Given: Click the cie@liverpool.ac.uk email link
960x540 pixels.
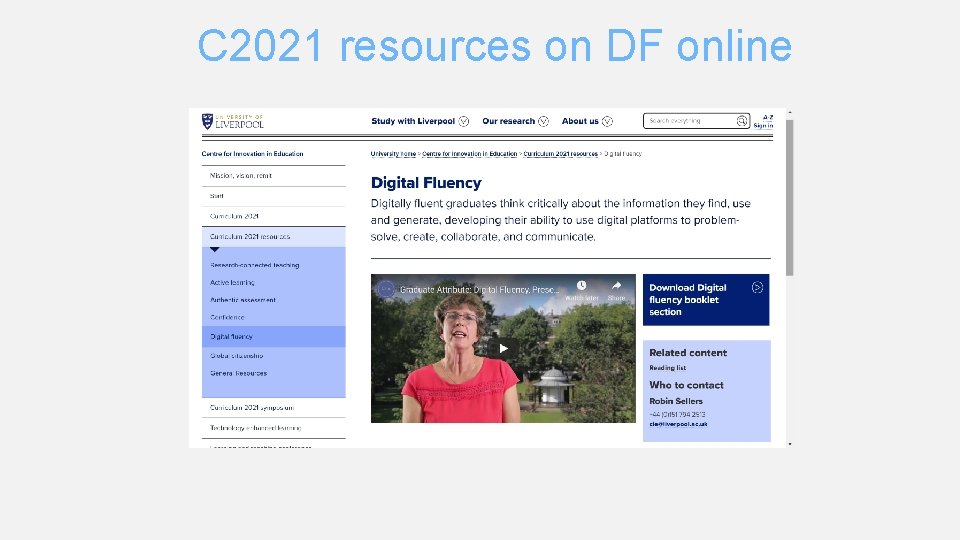Looking at the screenshot, I should tap(678, 424).
